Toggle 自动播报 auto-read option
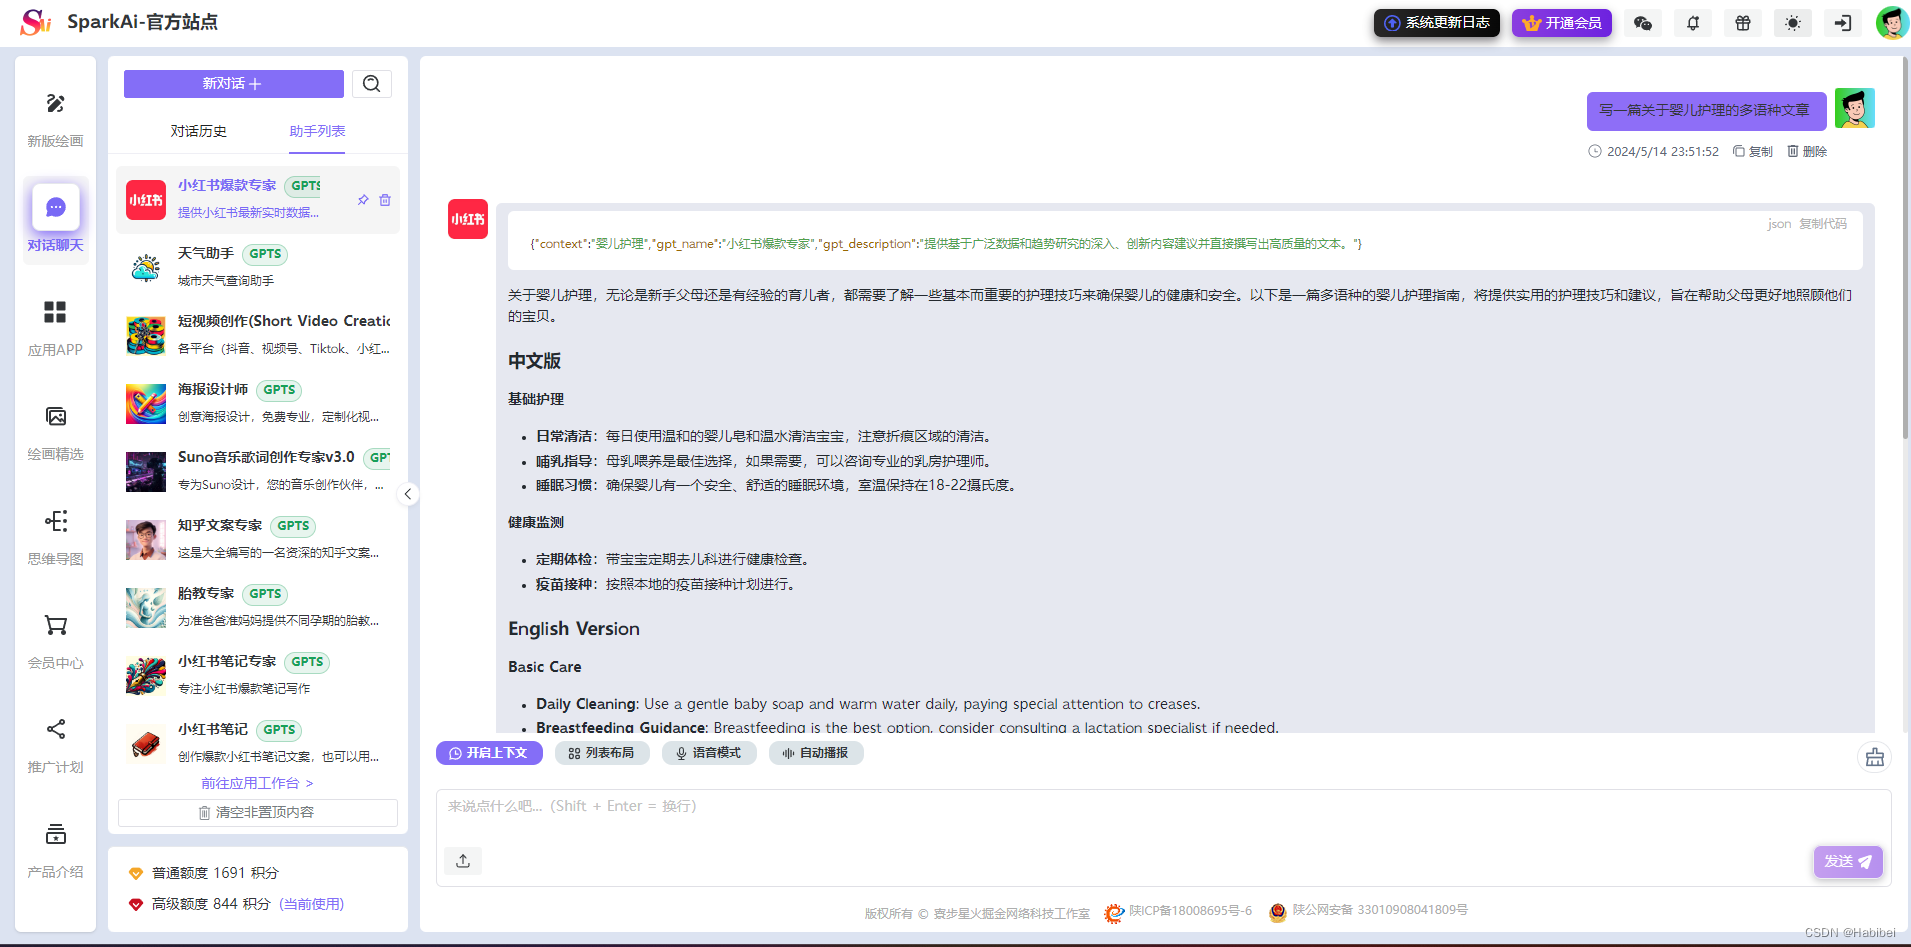 pyautogui.click(x=816, y=753)
